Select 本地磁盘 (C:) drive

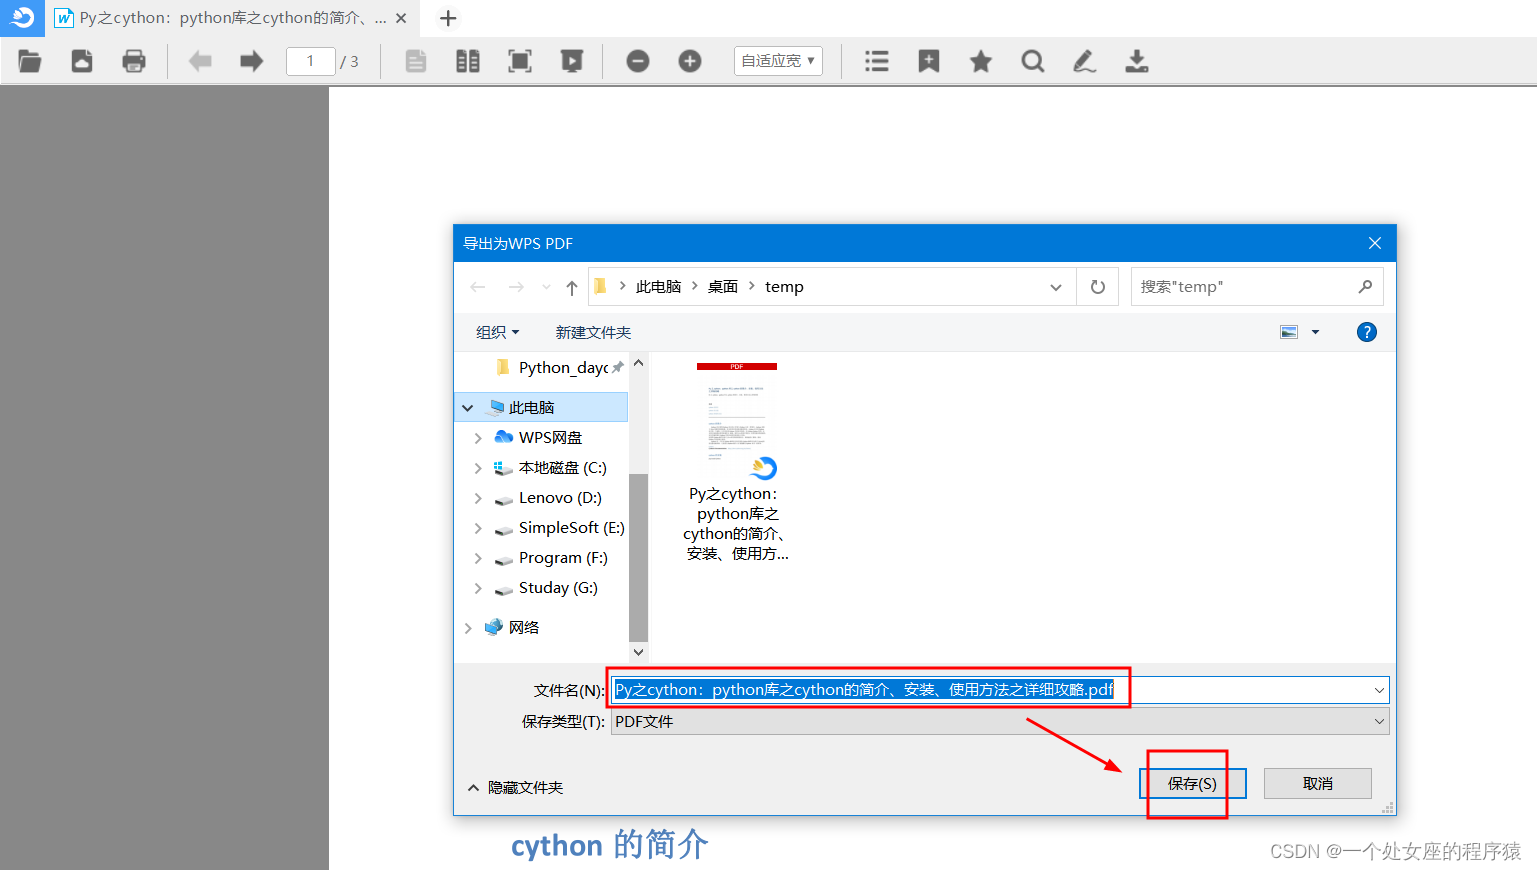click(562, 468)
